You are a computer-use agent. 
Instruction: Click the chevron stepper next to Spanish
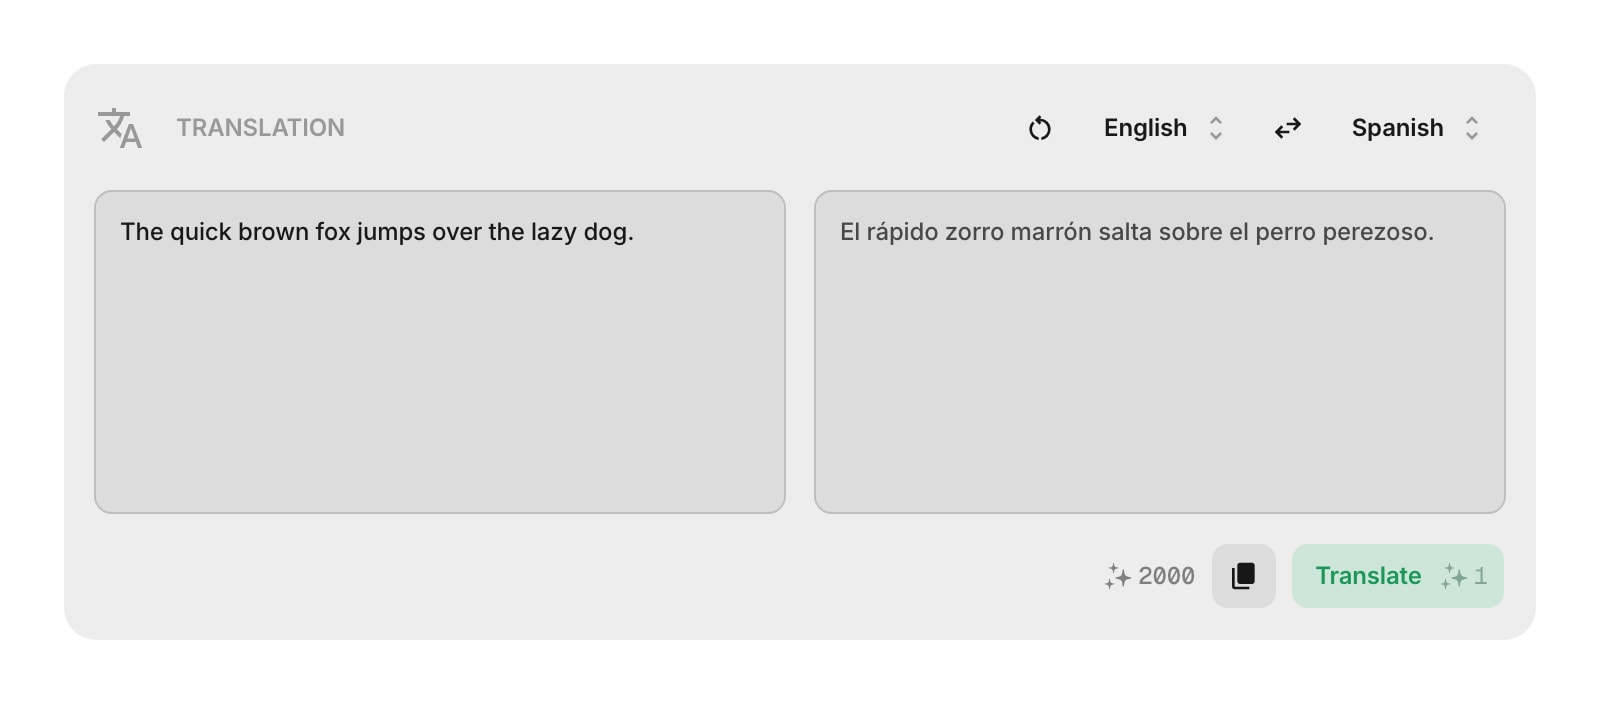[x=1472, y=128]
